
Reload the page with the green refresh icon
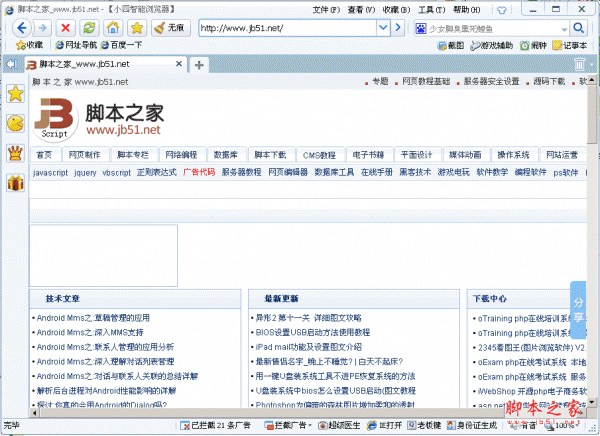click(x=89, y=28)
